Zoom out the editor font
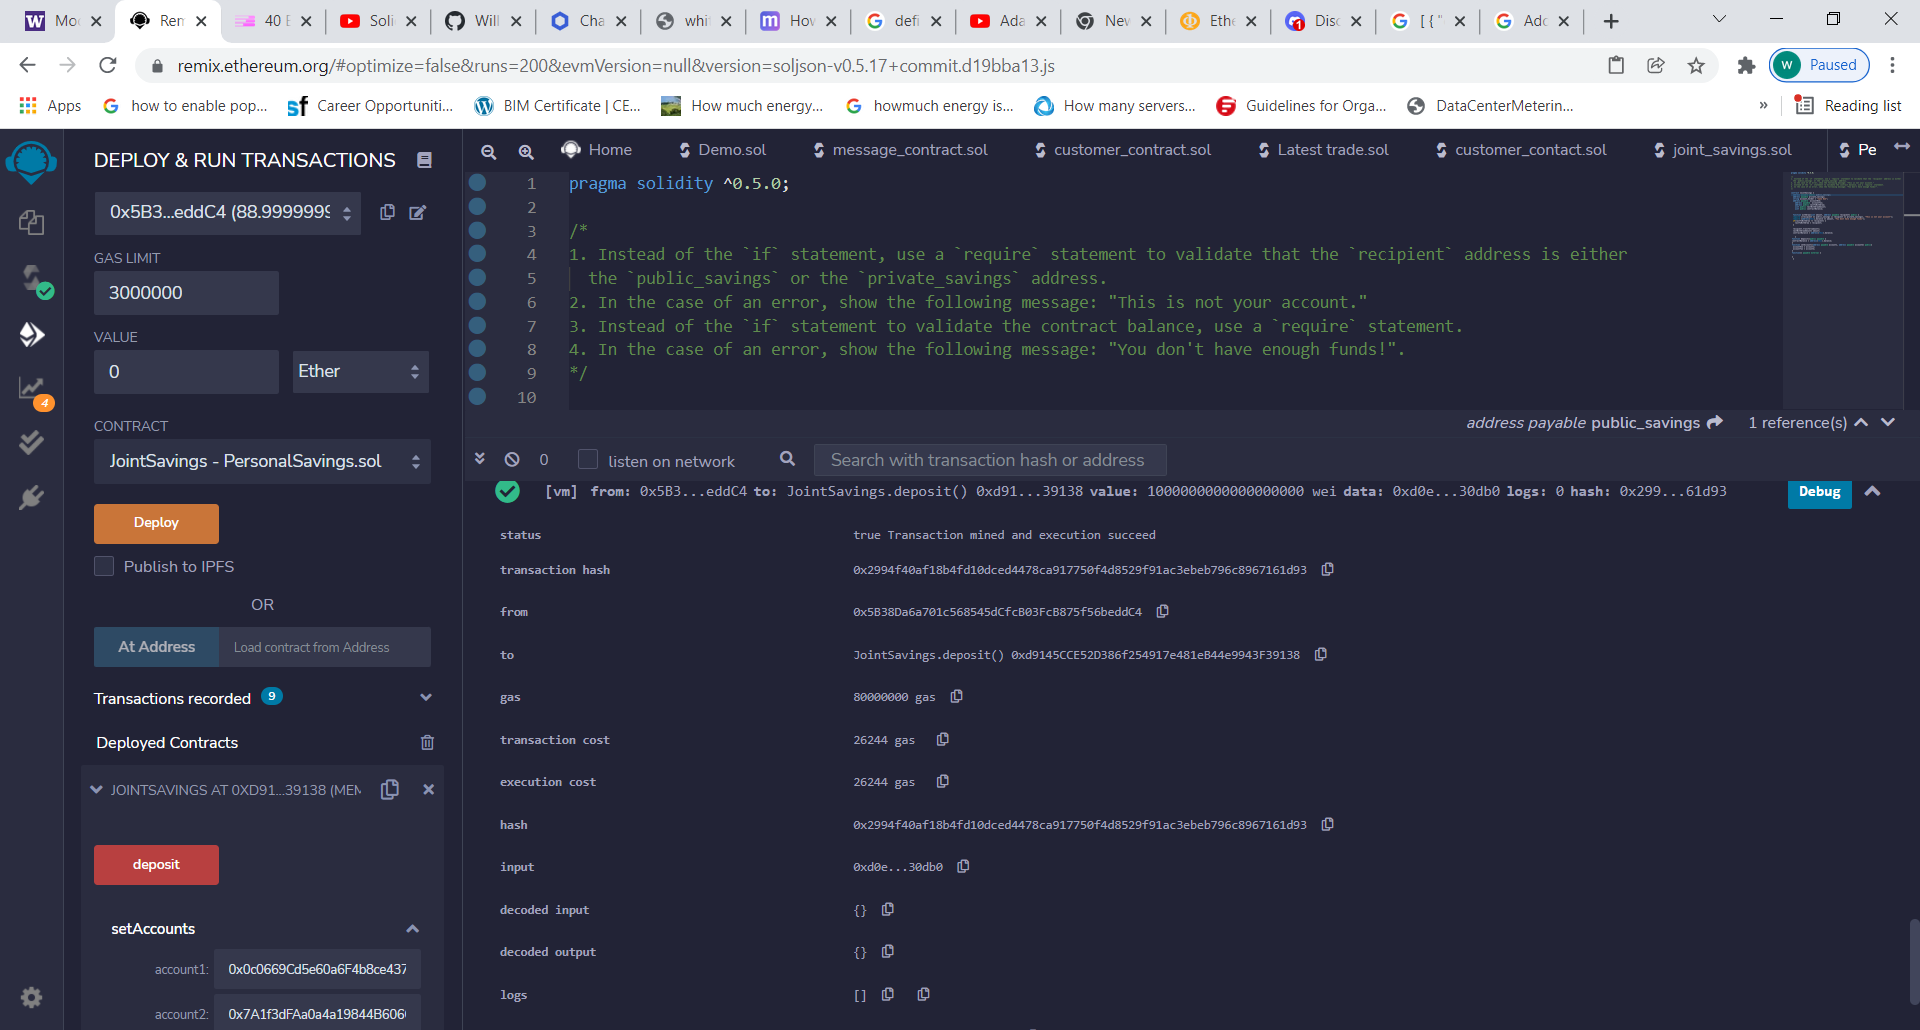The height and width of the screenshot is (1030, 1920). coord(488,151)
